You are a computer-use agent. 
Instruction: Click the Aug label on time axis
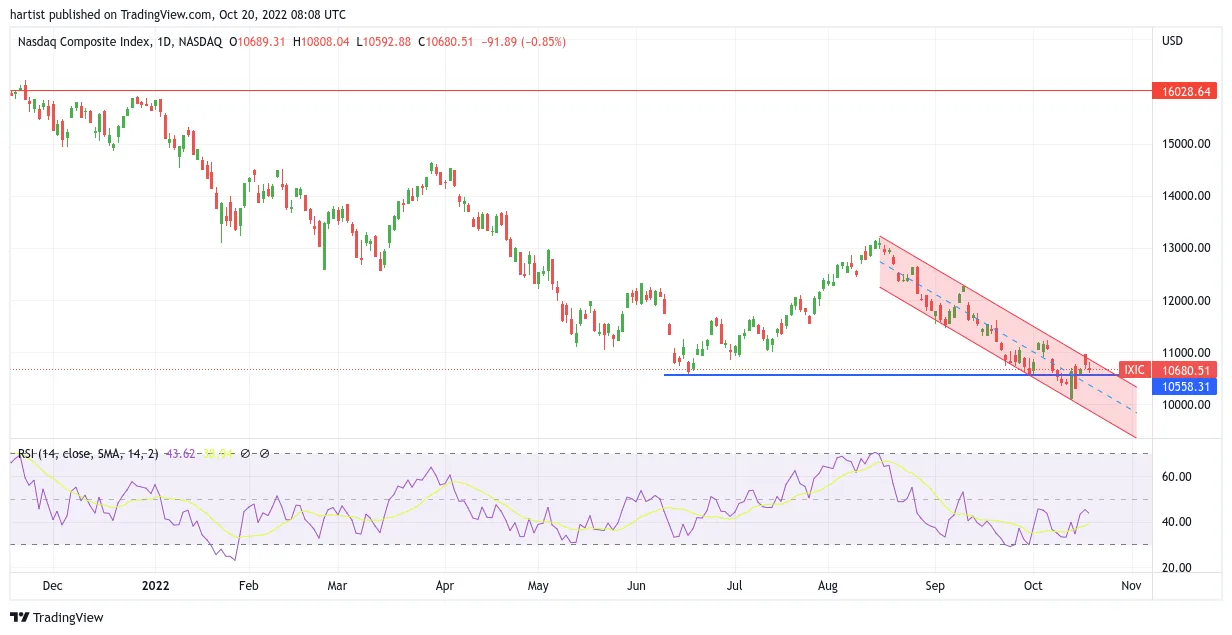pos(828,585)
